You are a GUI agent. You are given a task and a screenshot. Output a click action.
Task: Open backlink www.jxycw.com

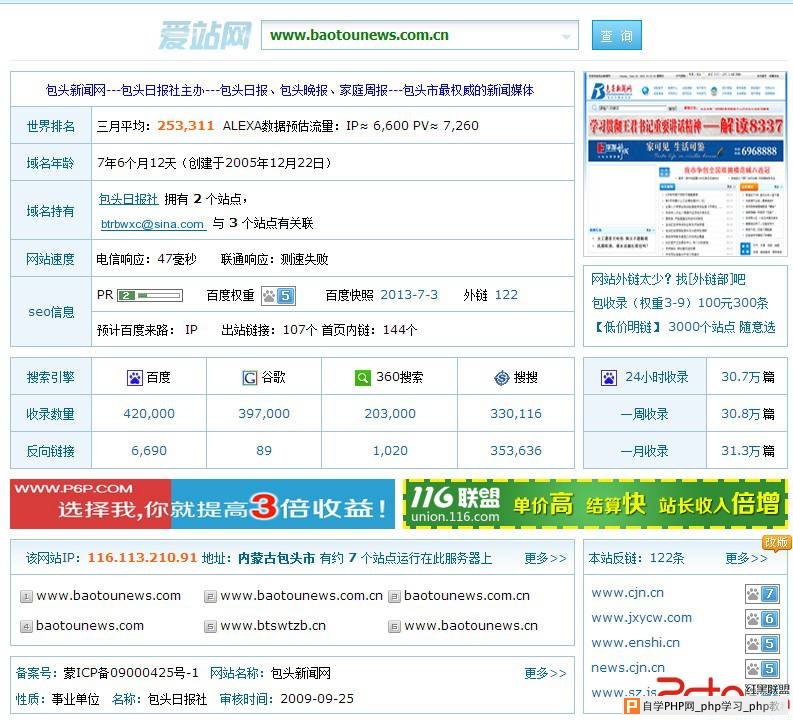(642, 617)
